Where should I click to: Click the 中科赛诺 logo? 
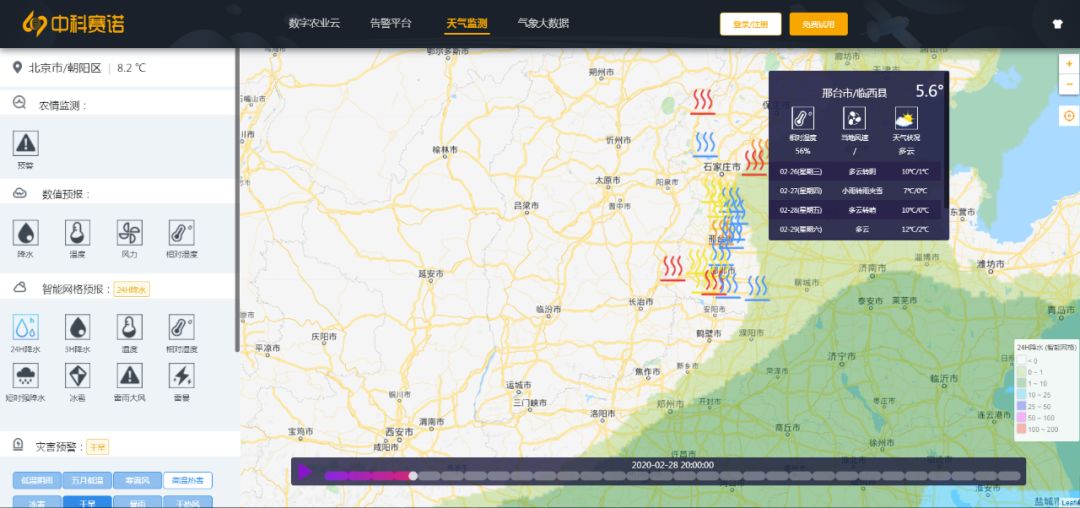(x=73, y=23)
